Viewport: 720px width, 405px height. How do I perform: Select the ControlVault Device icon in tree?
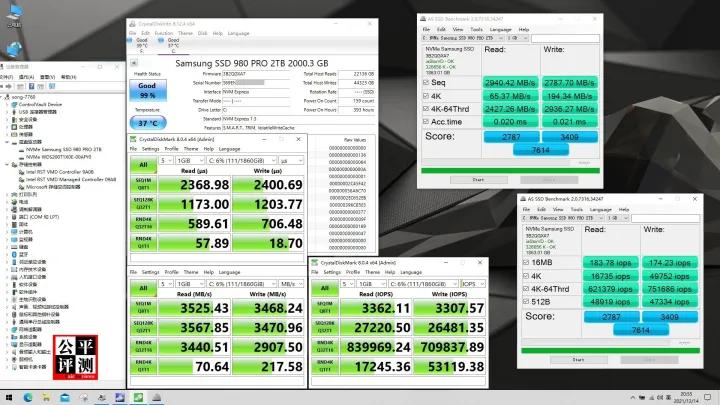pyautogui.click(x=14, y=105)
